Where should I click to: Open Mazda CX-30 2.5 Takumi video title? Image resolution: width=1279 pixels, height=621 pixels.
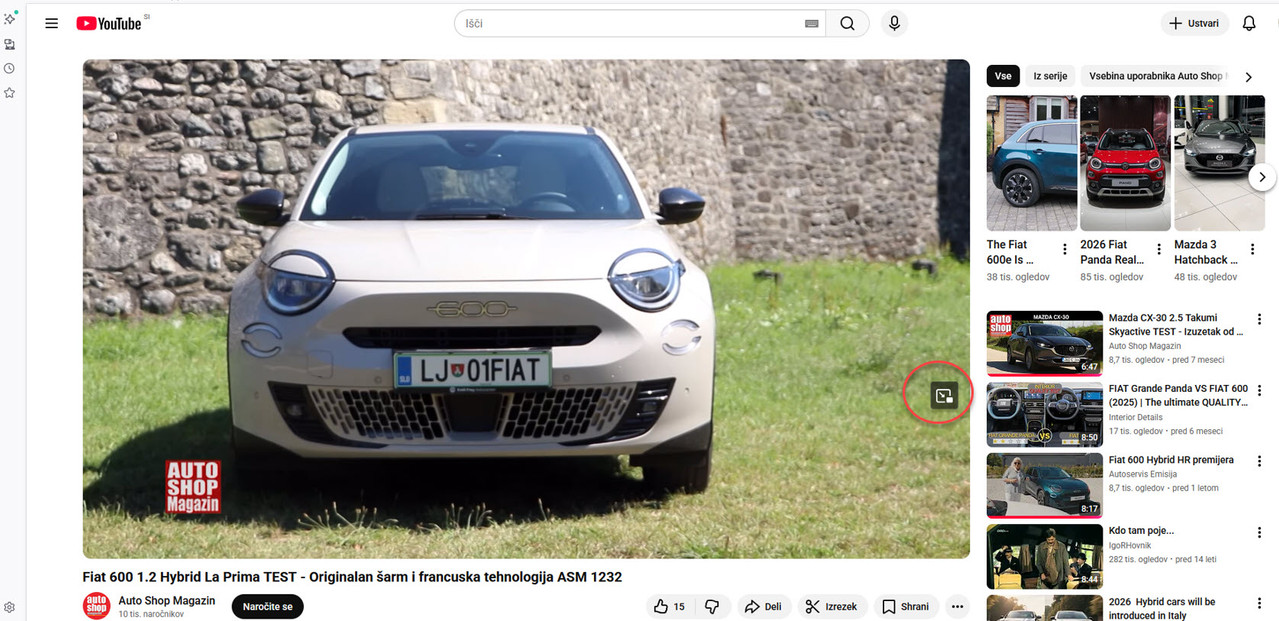1176,324
